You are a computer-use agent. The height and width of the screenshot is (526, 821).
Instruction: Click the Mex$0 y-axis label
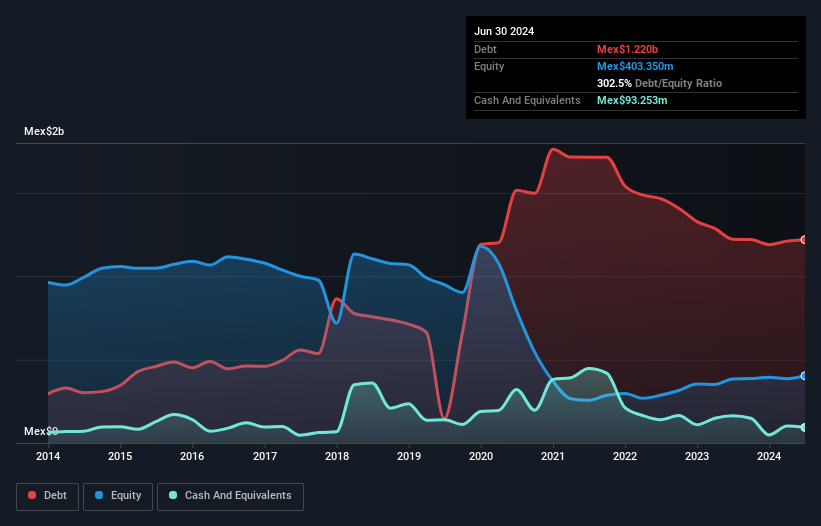click(x=41, y=431)
